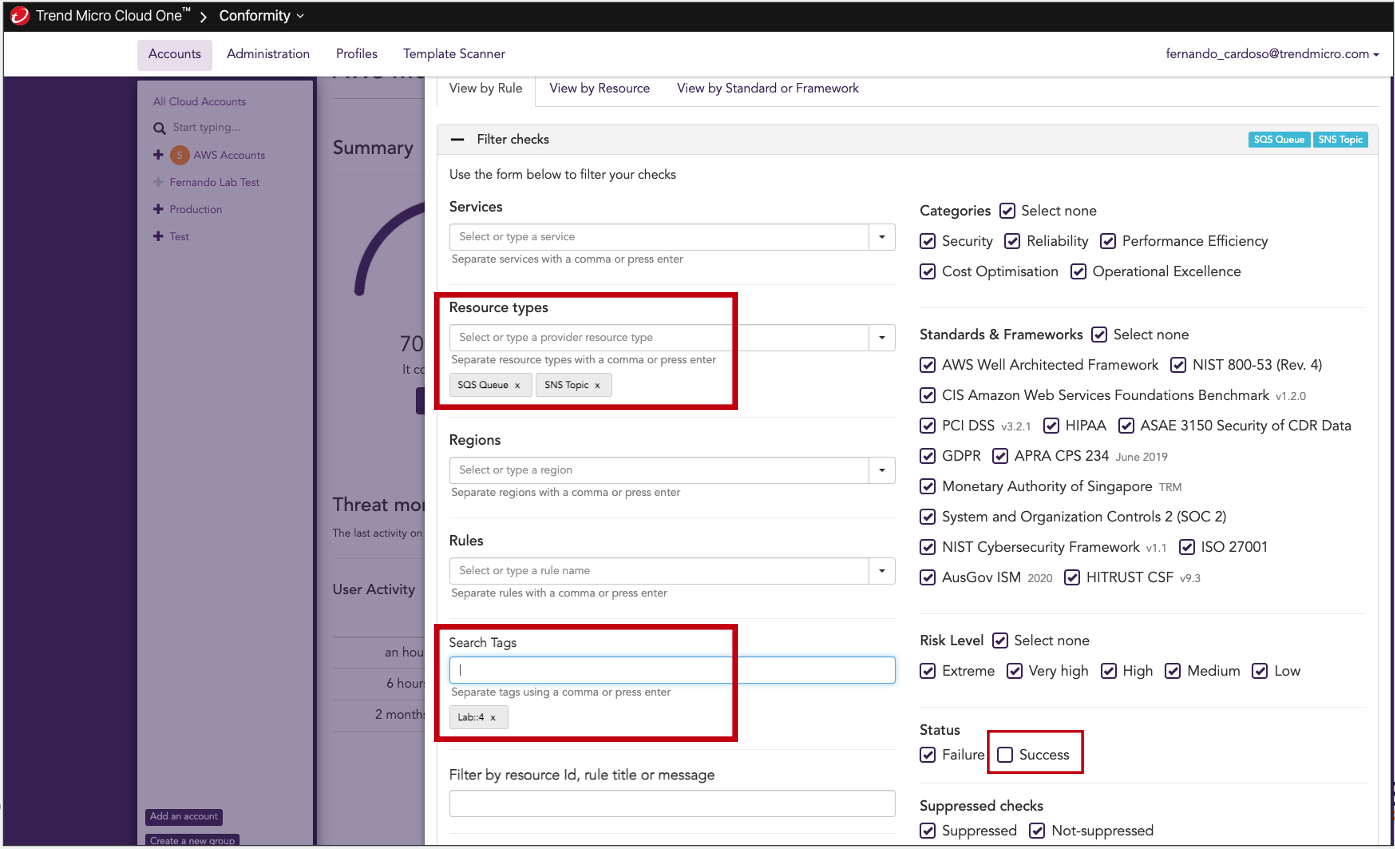
Task: Open the Services dropdown arrow
Action: (x=882, y=237)
